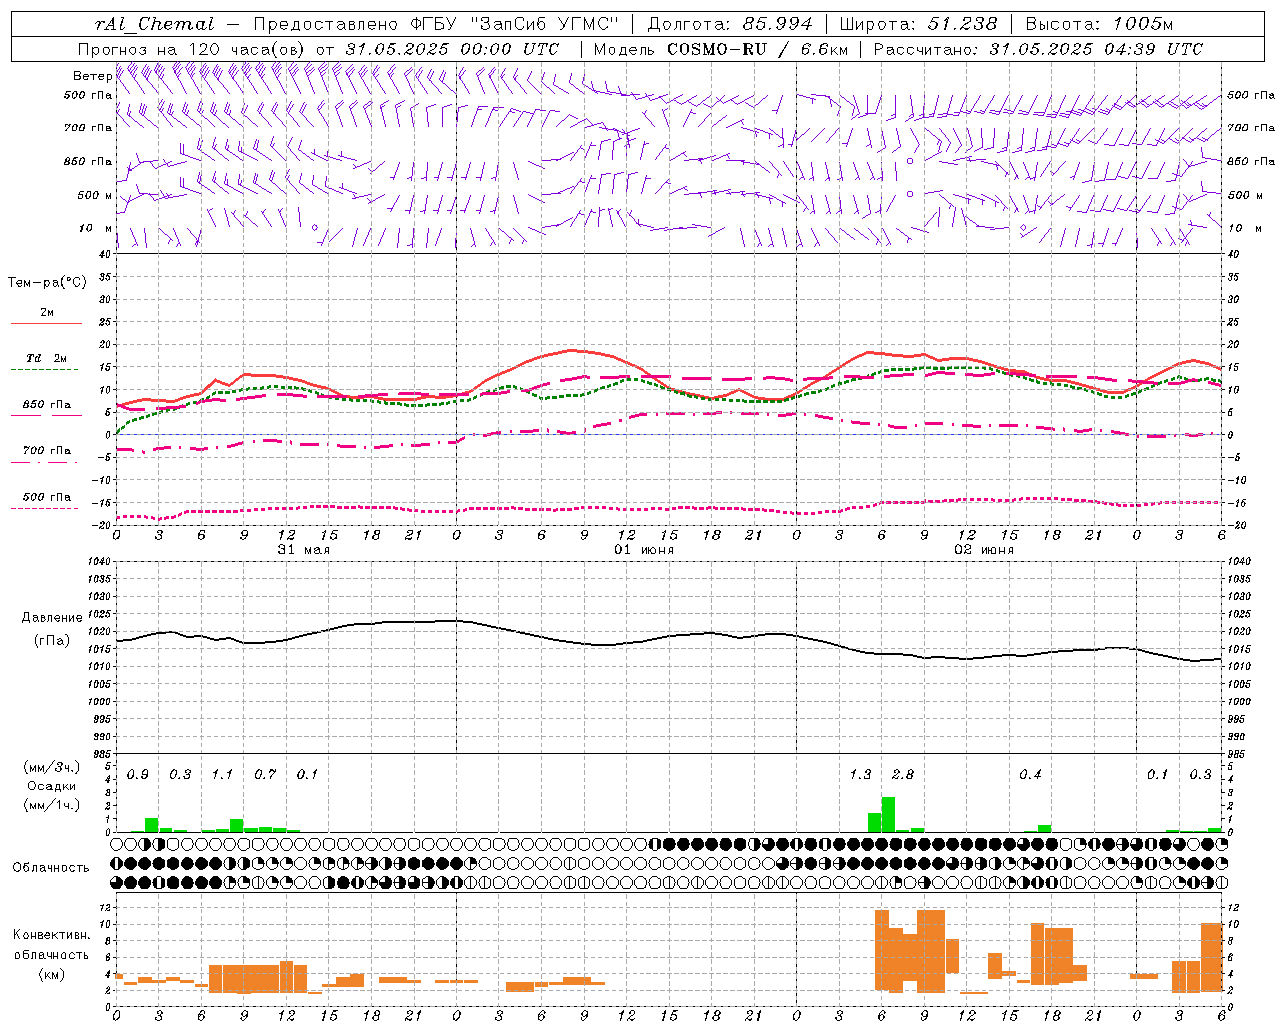Click the 2.8 three-hour precipitation value
The image size is (1280, 1024).
point(902,775)
